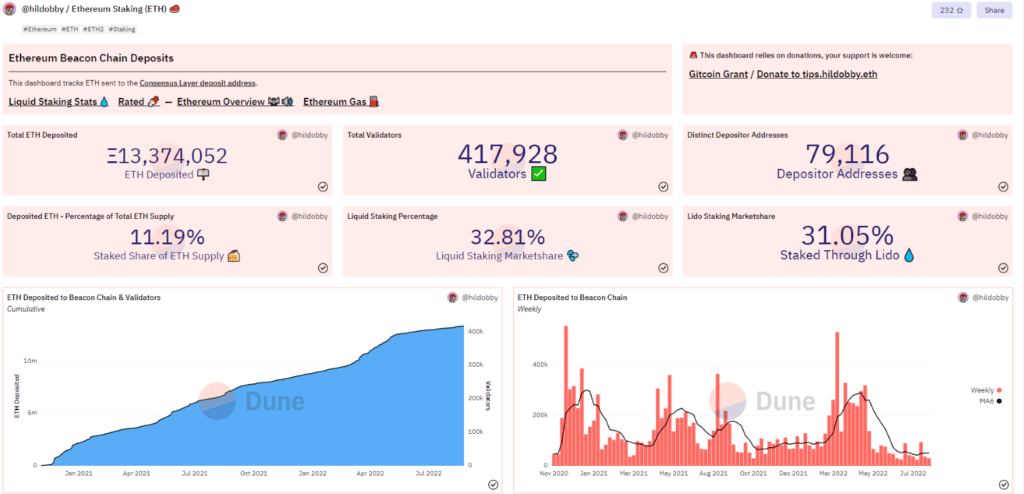Open the #ETH tag

point(69,29)
